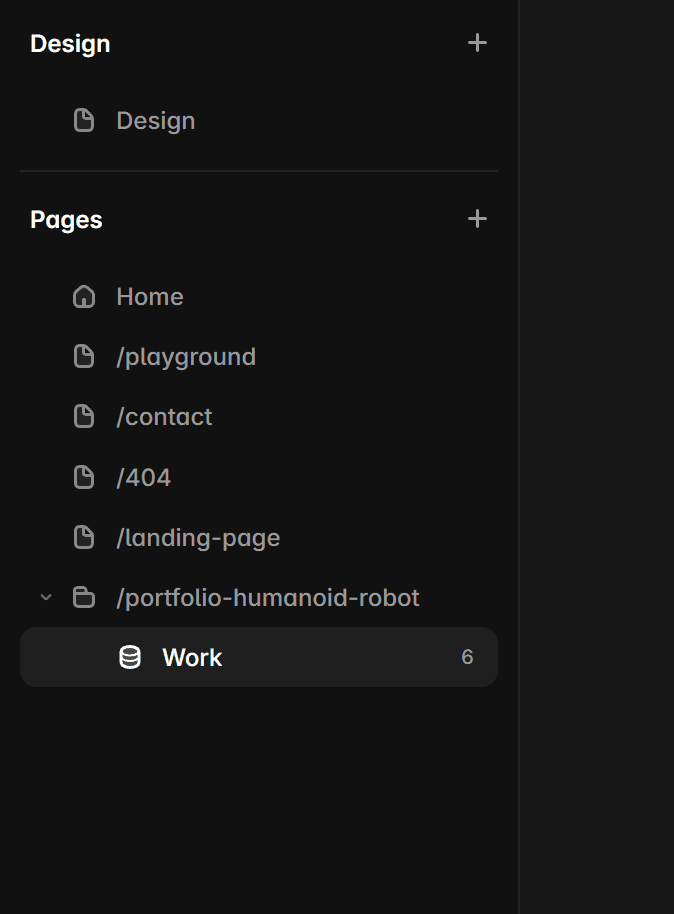The height and width of the screenshot is (914, 674).
Task: Click the /404 page file icon
Action: click(x=84, y=477)
